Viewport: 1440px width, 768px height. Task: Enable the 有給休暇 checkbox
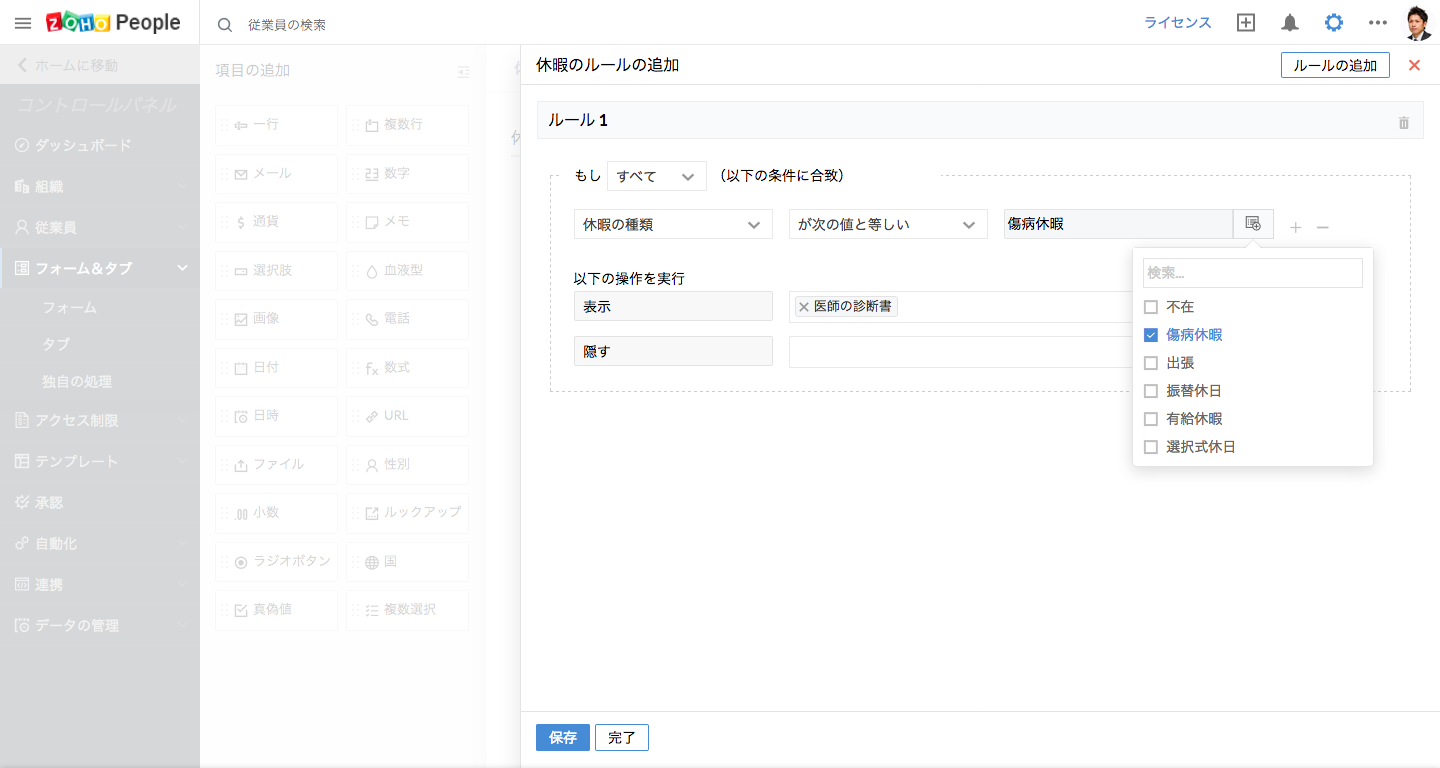[1151, 419]
